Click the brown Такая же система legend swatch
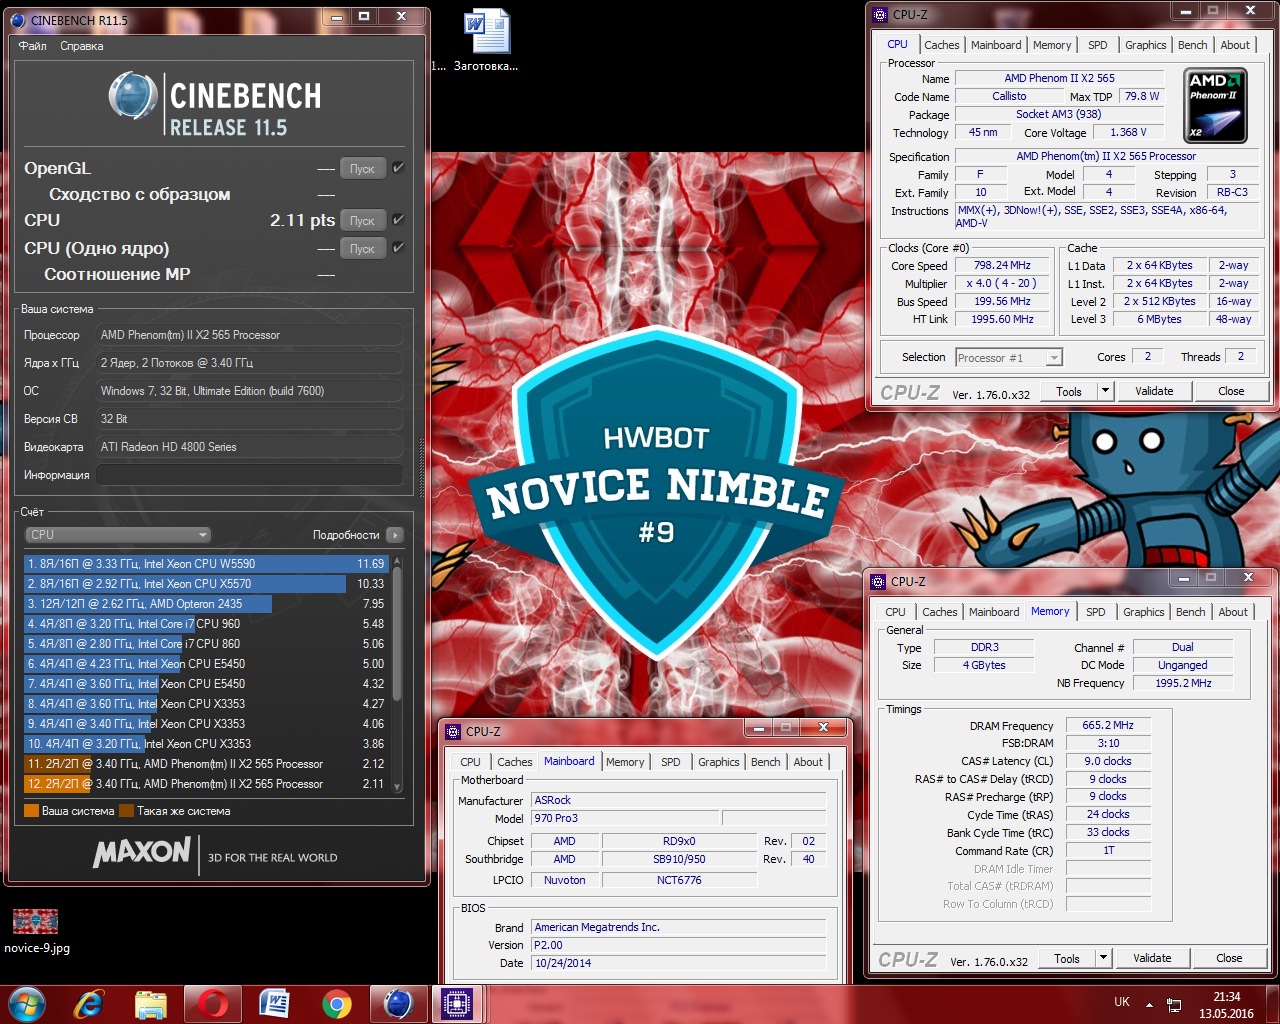This screenshot has height=1024, width=1280. pos(126,811)
